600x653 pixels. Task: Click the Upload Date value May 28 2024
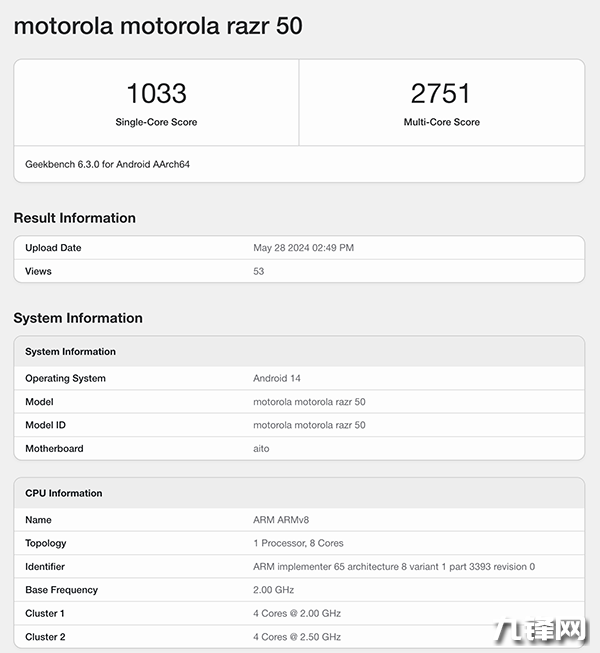pyautogui.click(x=303, y=248)
